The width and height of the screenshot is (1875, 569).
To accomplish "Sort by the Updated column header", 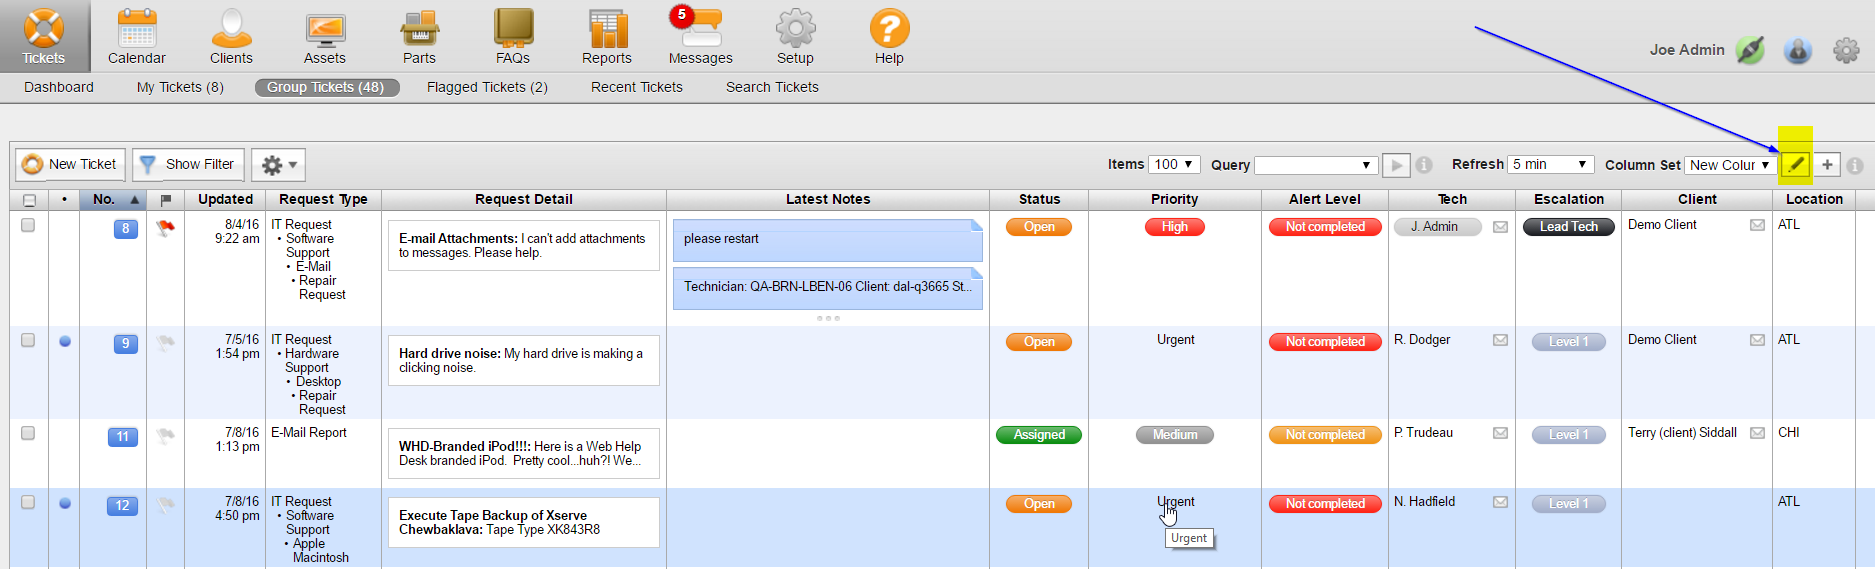I will tap(225, 200).
